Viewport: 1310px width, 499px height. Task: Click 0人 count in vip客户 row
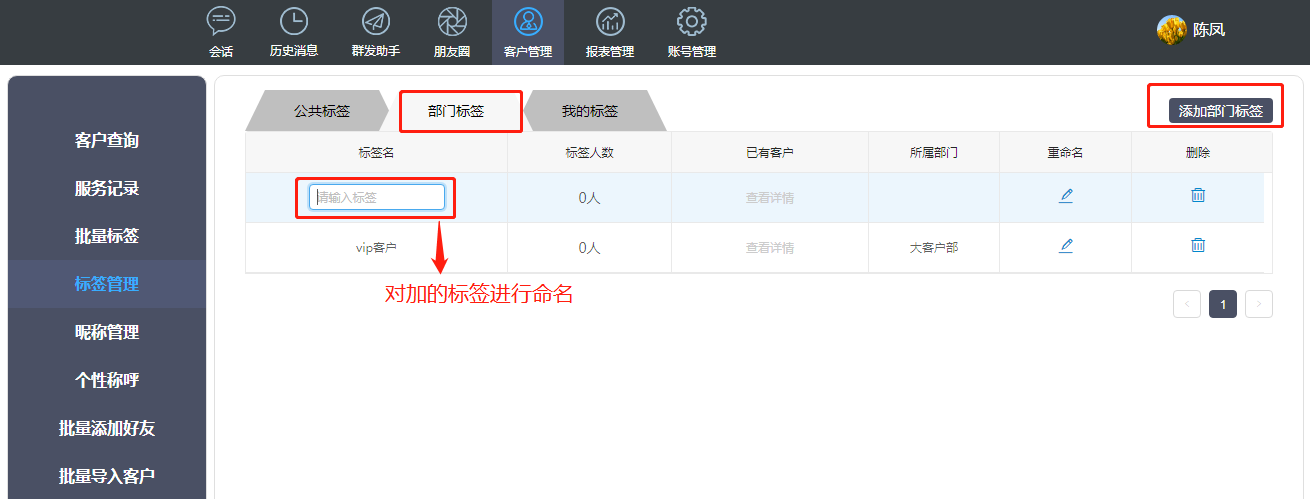tap(590, 248)
